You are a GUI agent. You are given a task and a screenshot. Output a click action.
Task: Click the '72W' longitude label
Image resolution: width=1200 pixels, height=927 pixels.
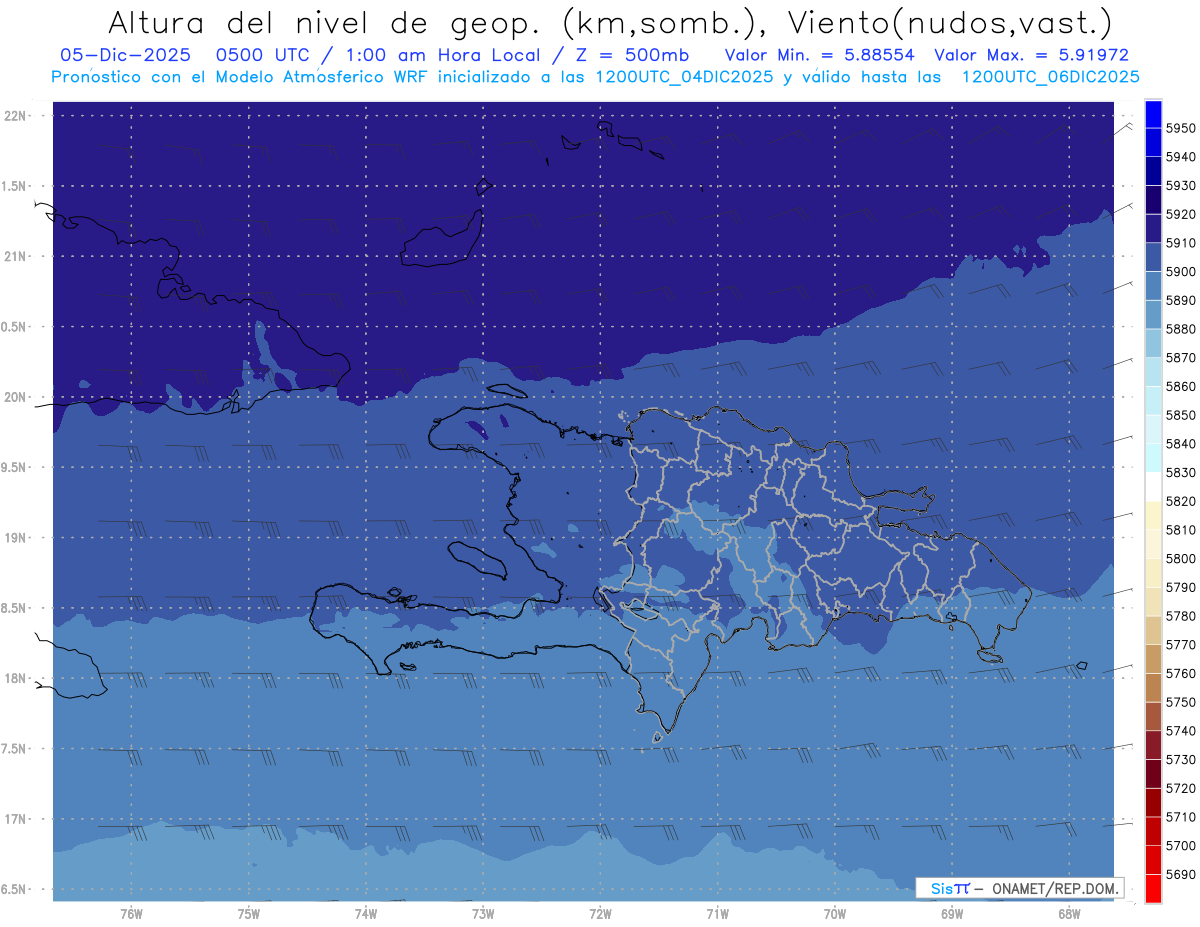(600, 914)
